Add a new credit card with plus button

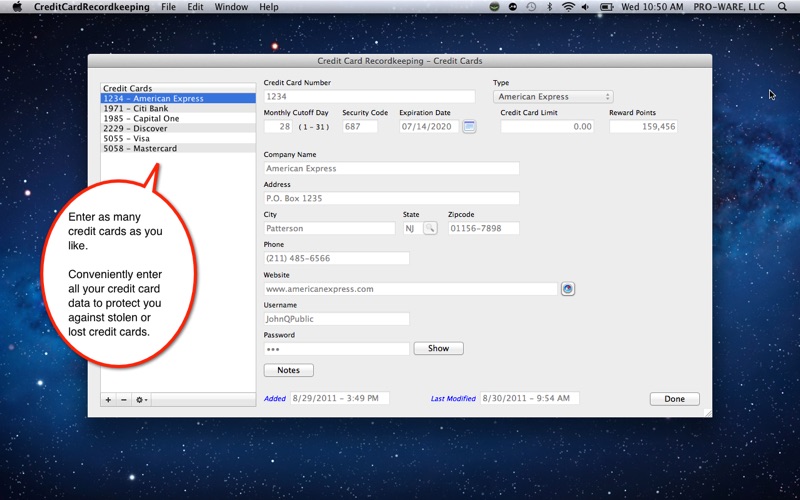click(x=108, y=399)
